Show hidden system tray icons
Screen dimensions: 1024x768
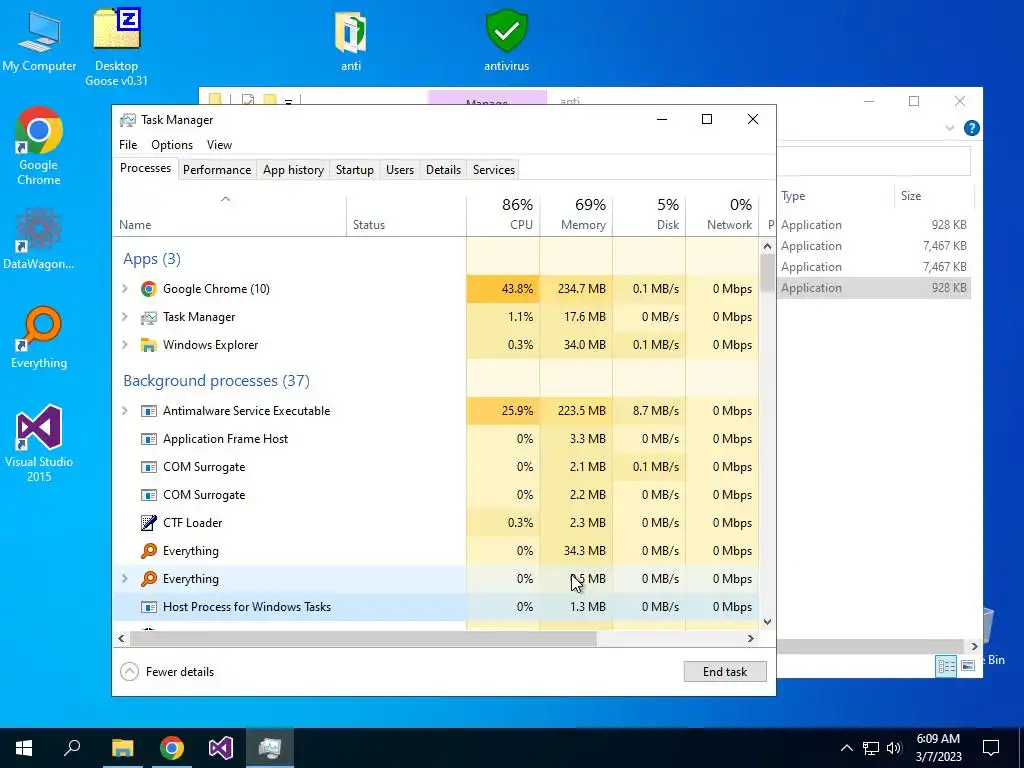click(846, 748)
